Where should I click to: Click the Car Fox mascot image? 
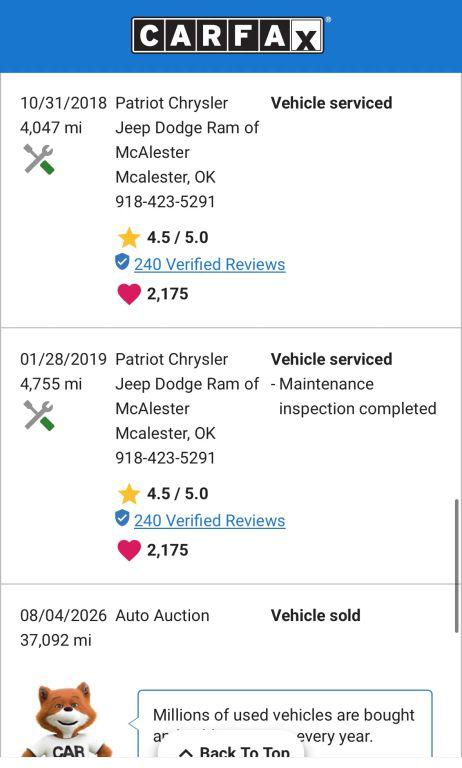[67, 720]
